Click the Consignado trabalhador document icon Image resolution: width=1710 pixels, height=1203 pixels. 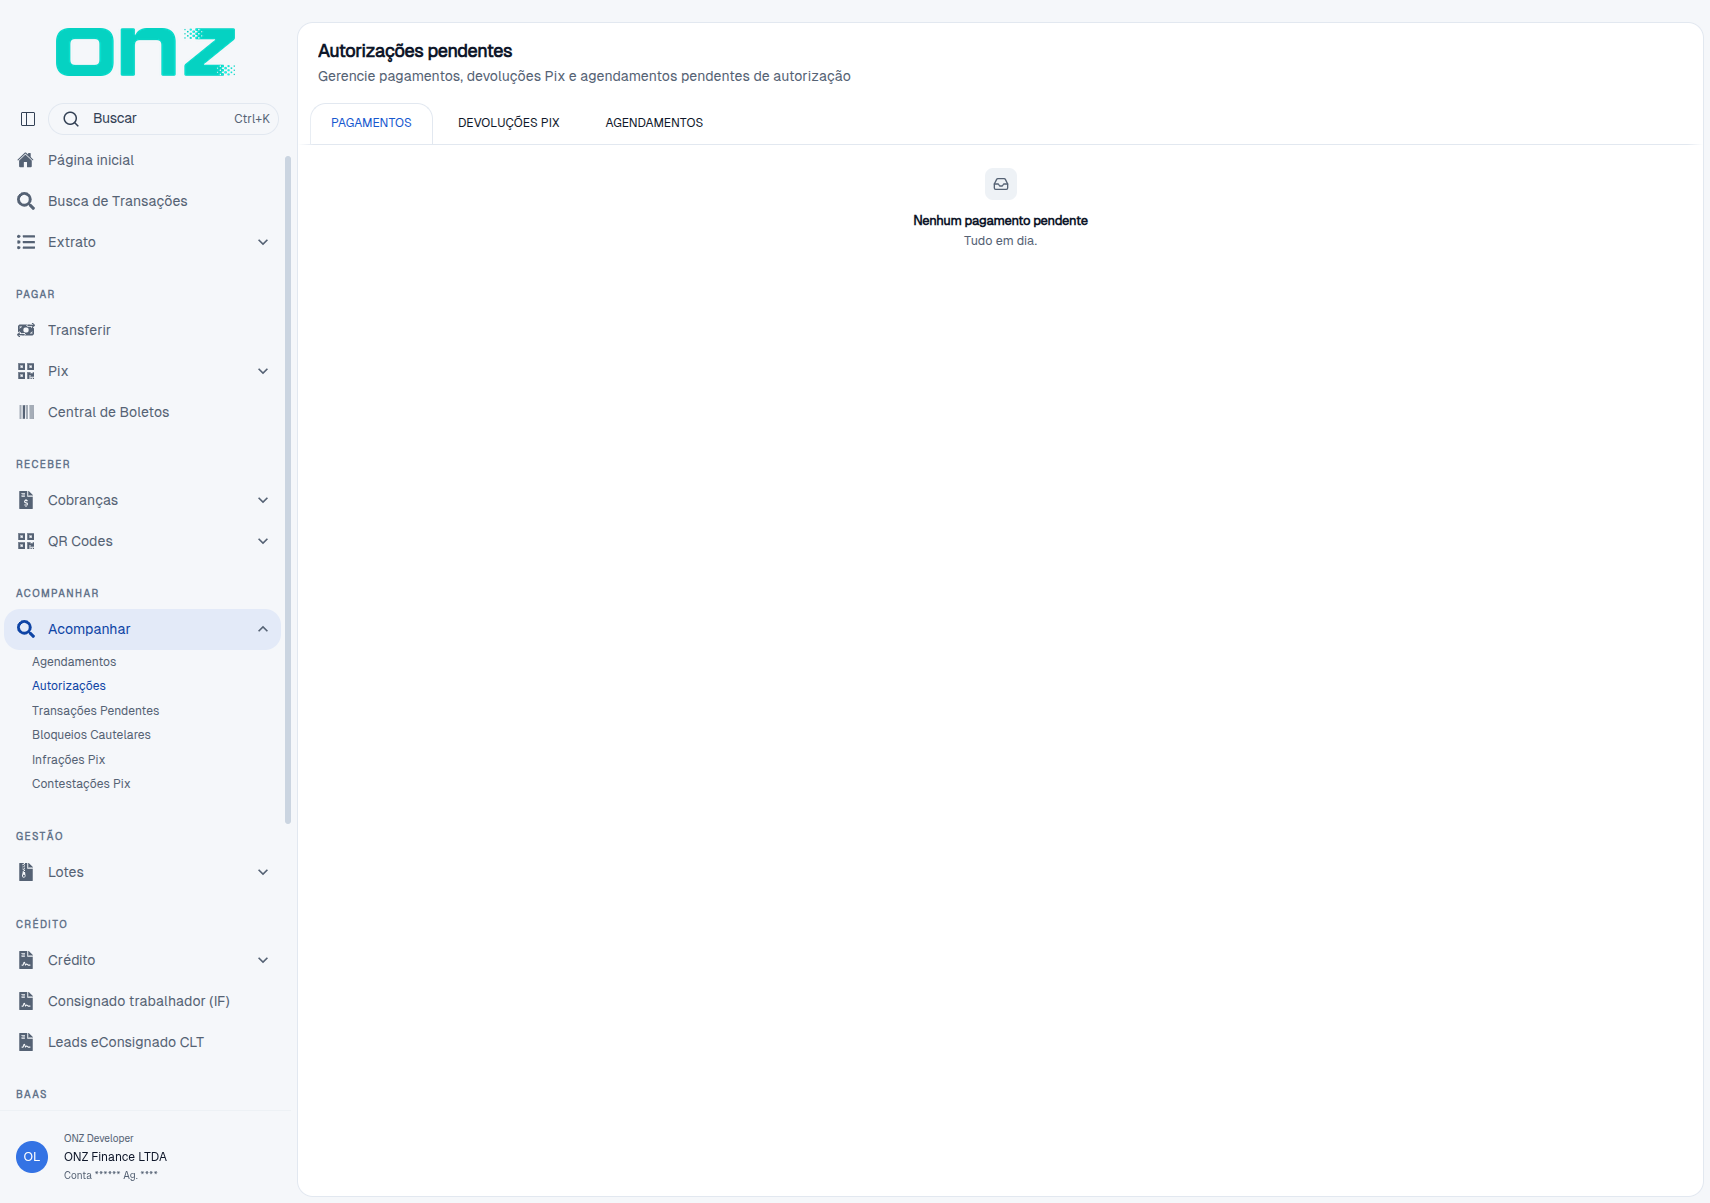tap(26, 1001)
